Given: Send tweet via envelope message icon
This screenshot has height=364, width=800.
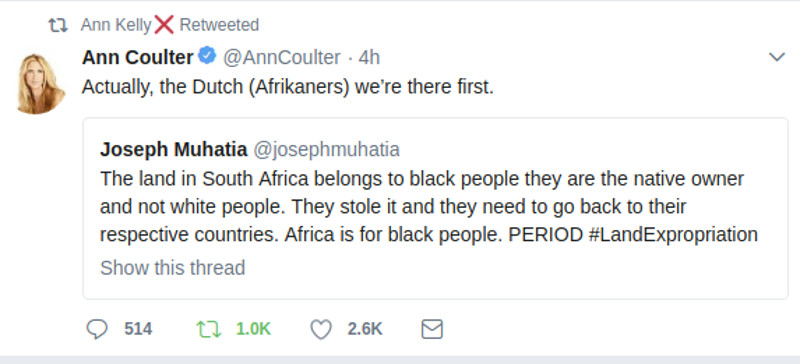Looking at the screenshot, I should coord(432,329).
